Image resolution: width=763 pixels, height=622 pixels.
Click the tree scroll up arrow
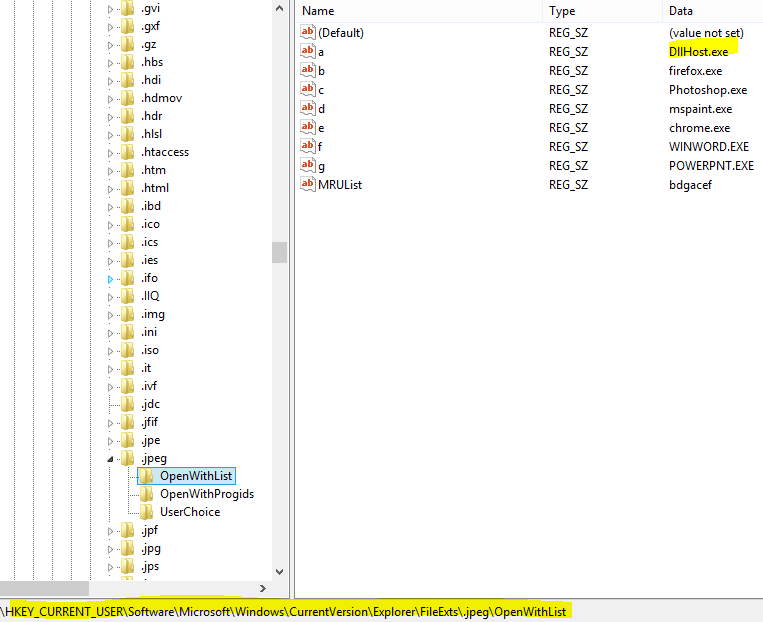(279, 8)
